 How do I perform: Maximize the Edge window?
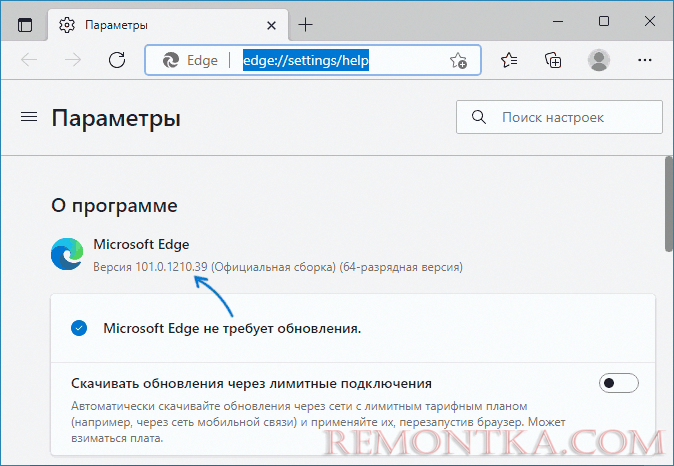pyautogui.click(x=604, y=21)
